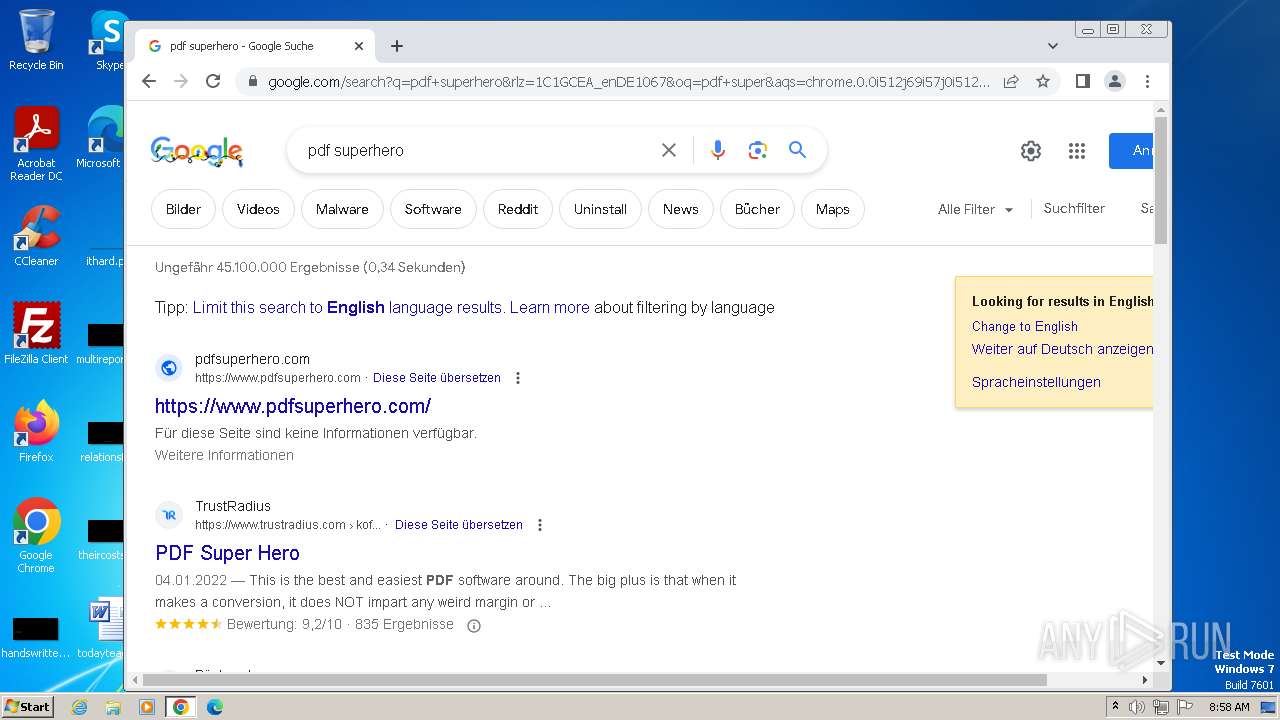
Task: Click the Google doodle logo
Action: coord(197,151)
